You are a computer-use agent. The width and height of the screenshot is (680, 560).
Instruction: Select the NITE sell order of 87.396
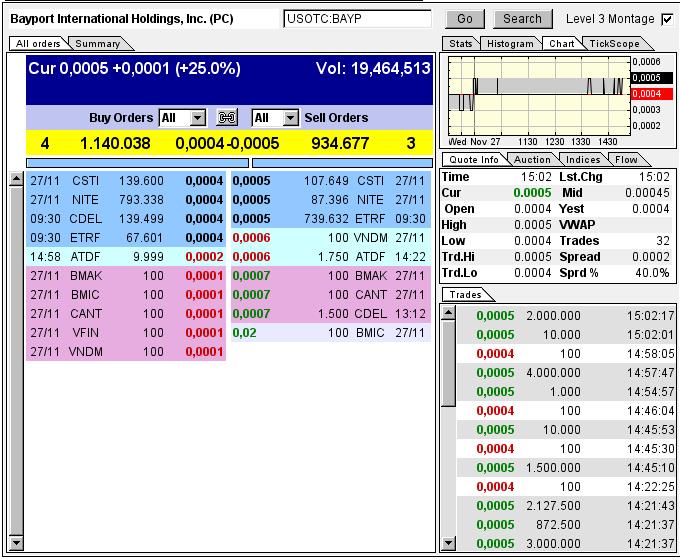tap(331, 200)
